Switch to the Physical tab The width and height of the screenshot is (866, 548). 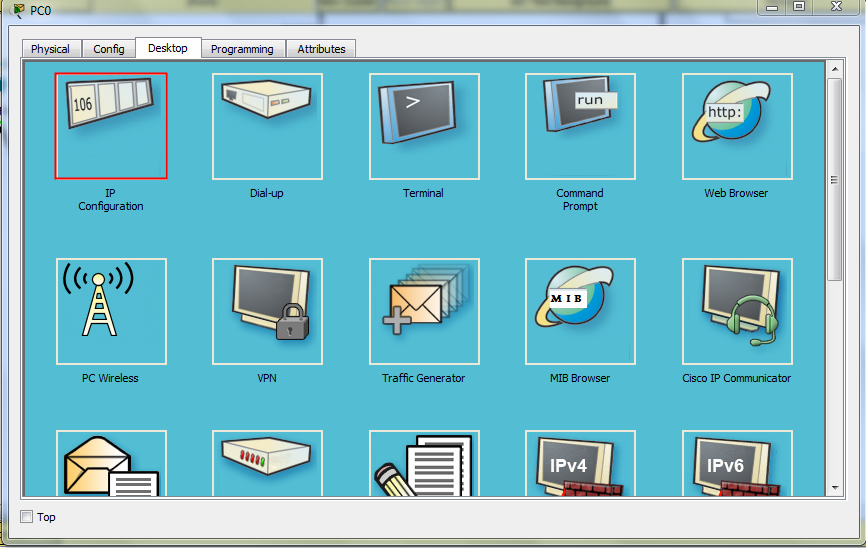[50, 49]
